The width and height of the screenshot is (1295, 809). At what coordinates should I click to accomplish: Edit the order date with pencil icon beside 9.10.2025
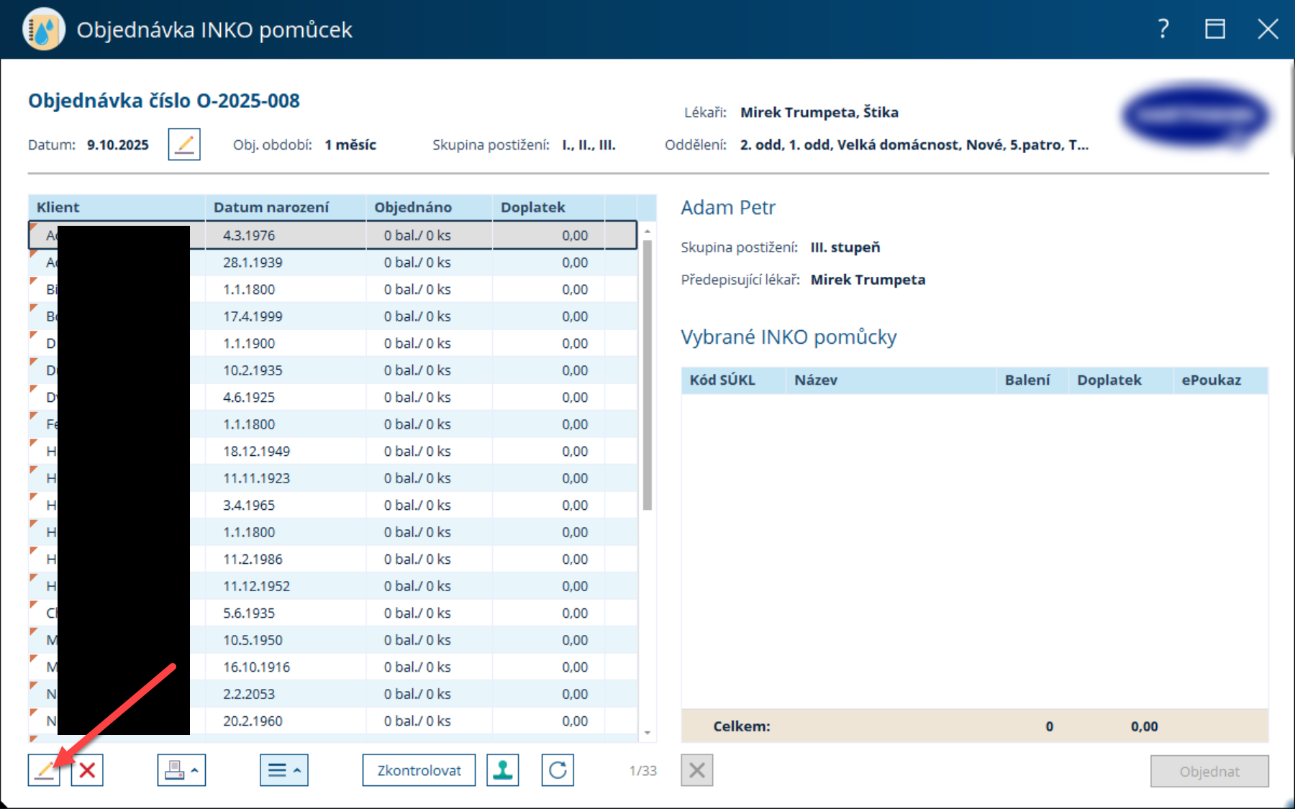[x=184, y=144]
